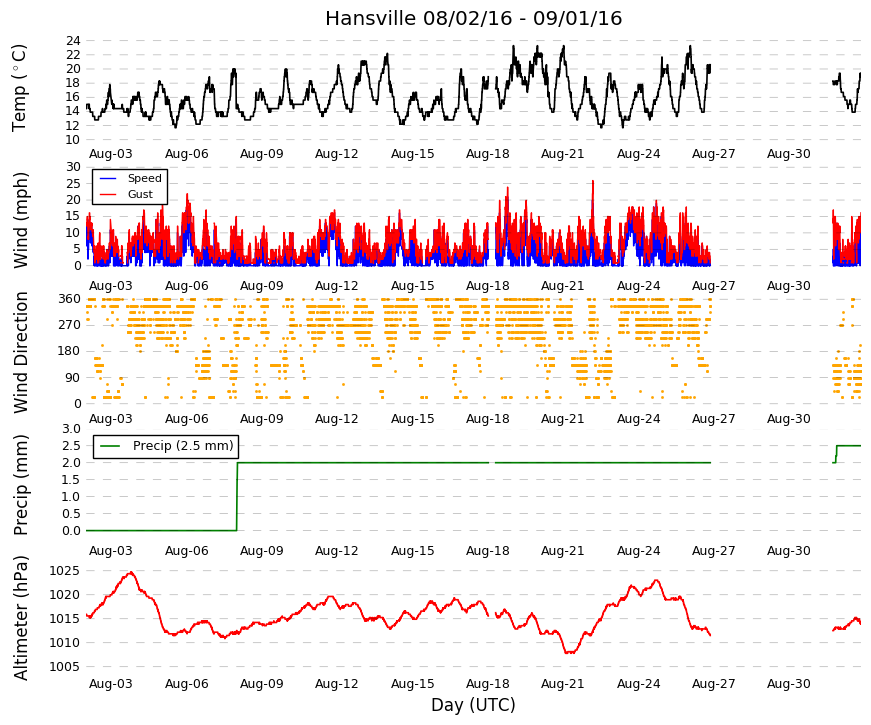Click the Wind Direction axis label
Screen dimensions: 871x725
coord(20,352)
